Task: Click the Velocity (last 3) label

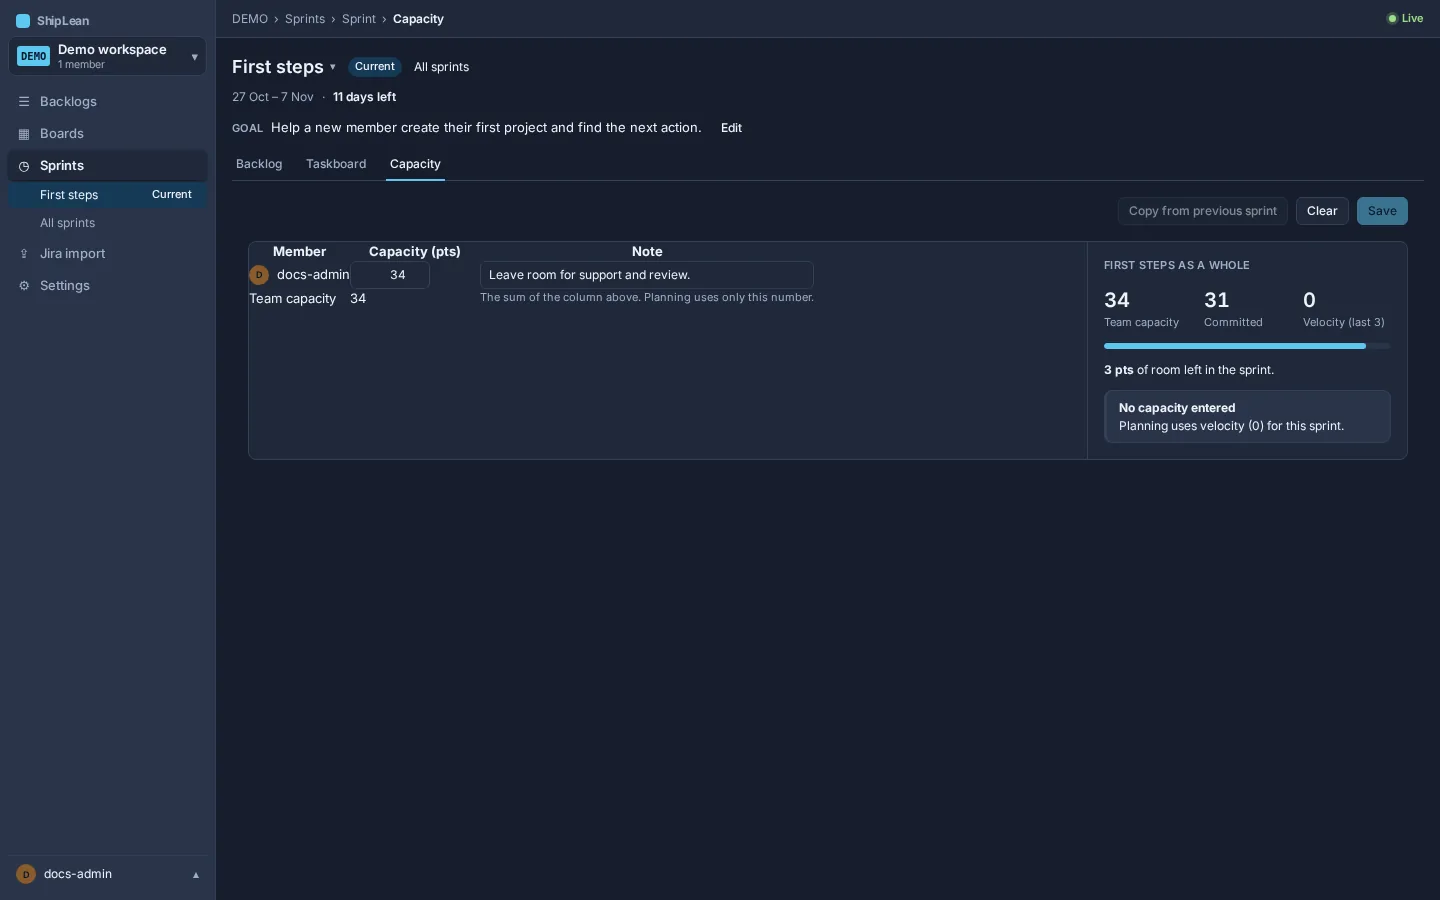Action: click(1343, 322)
